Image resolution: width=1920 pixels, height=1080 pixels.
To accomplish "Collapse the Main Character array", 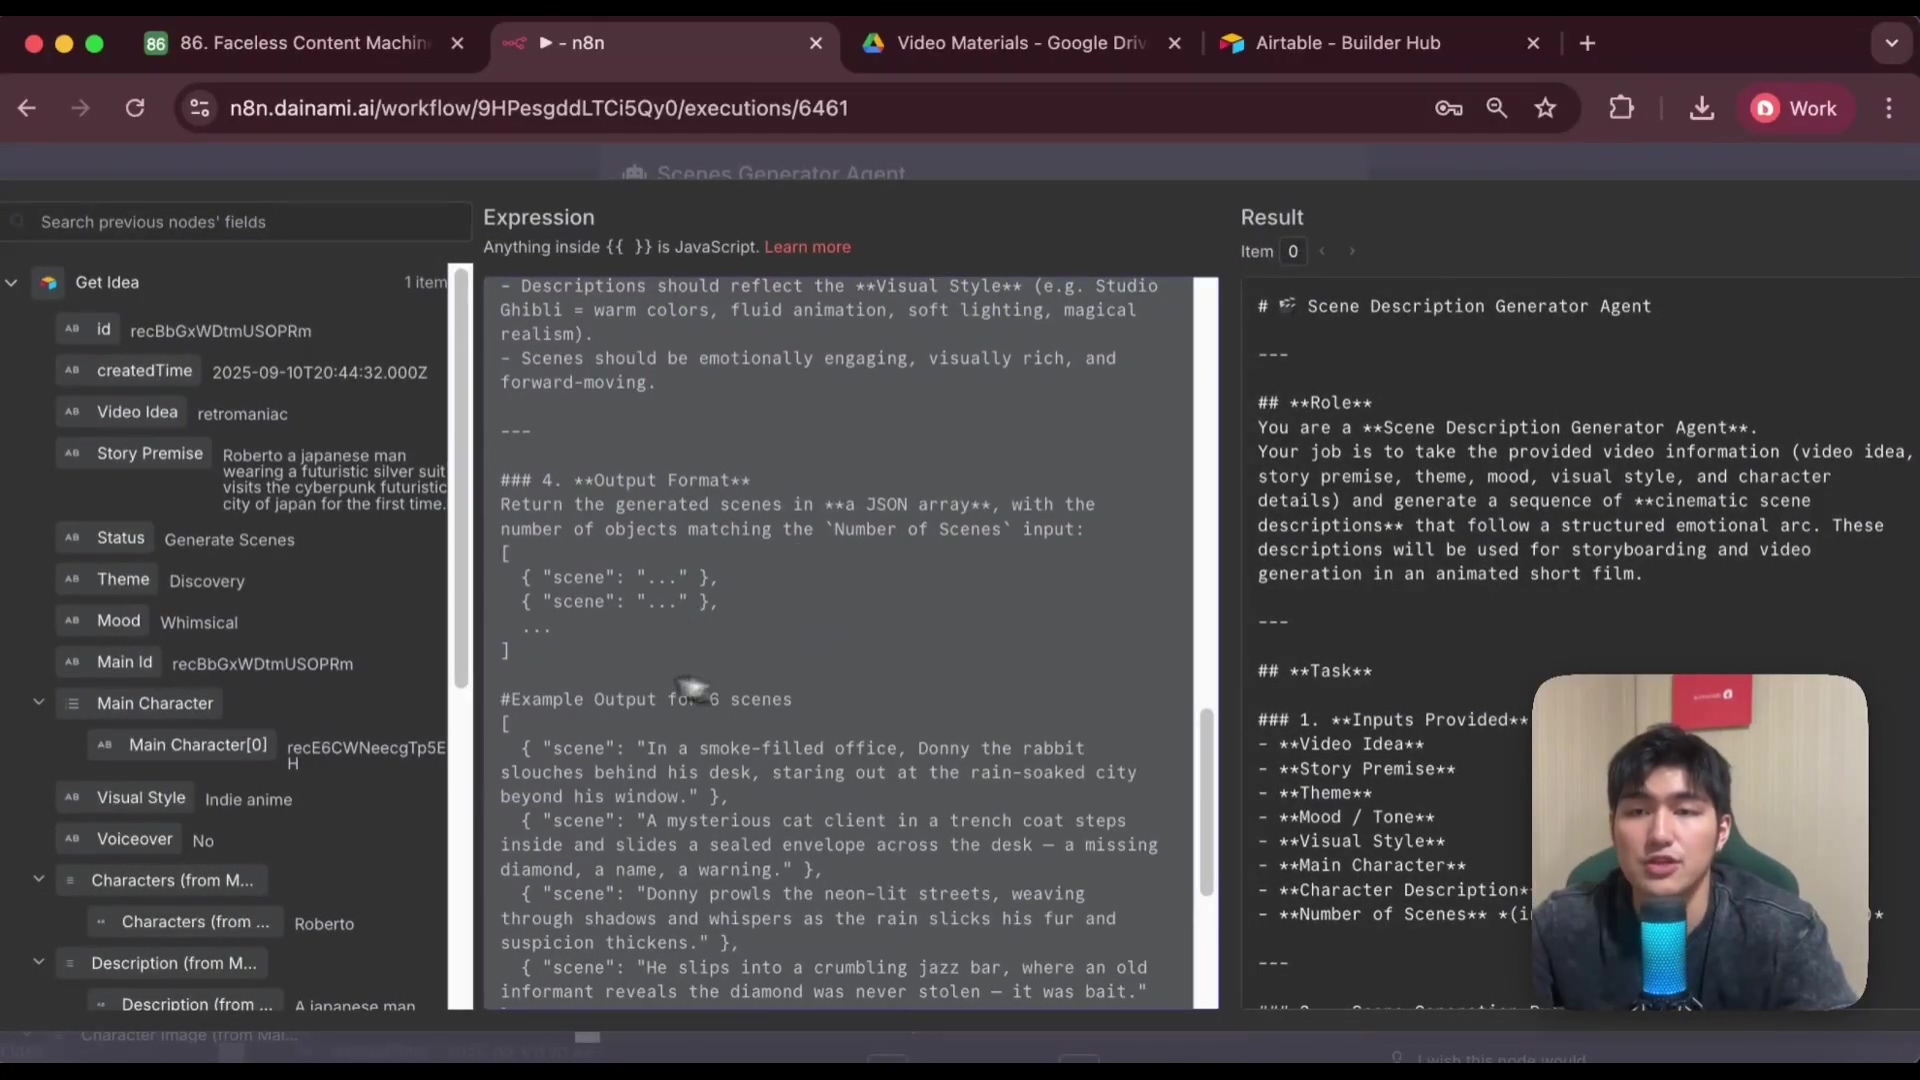I will (39, 703).
